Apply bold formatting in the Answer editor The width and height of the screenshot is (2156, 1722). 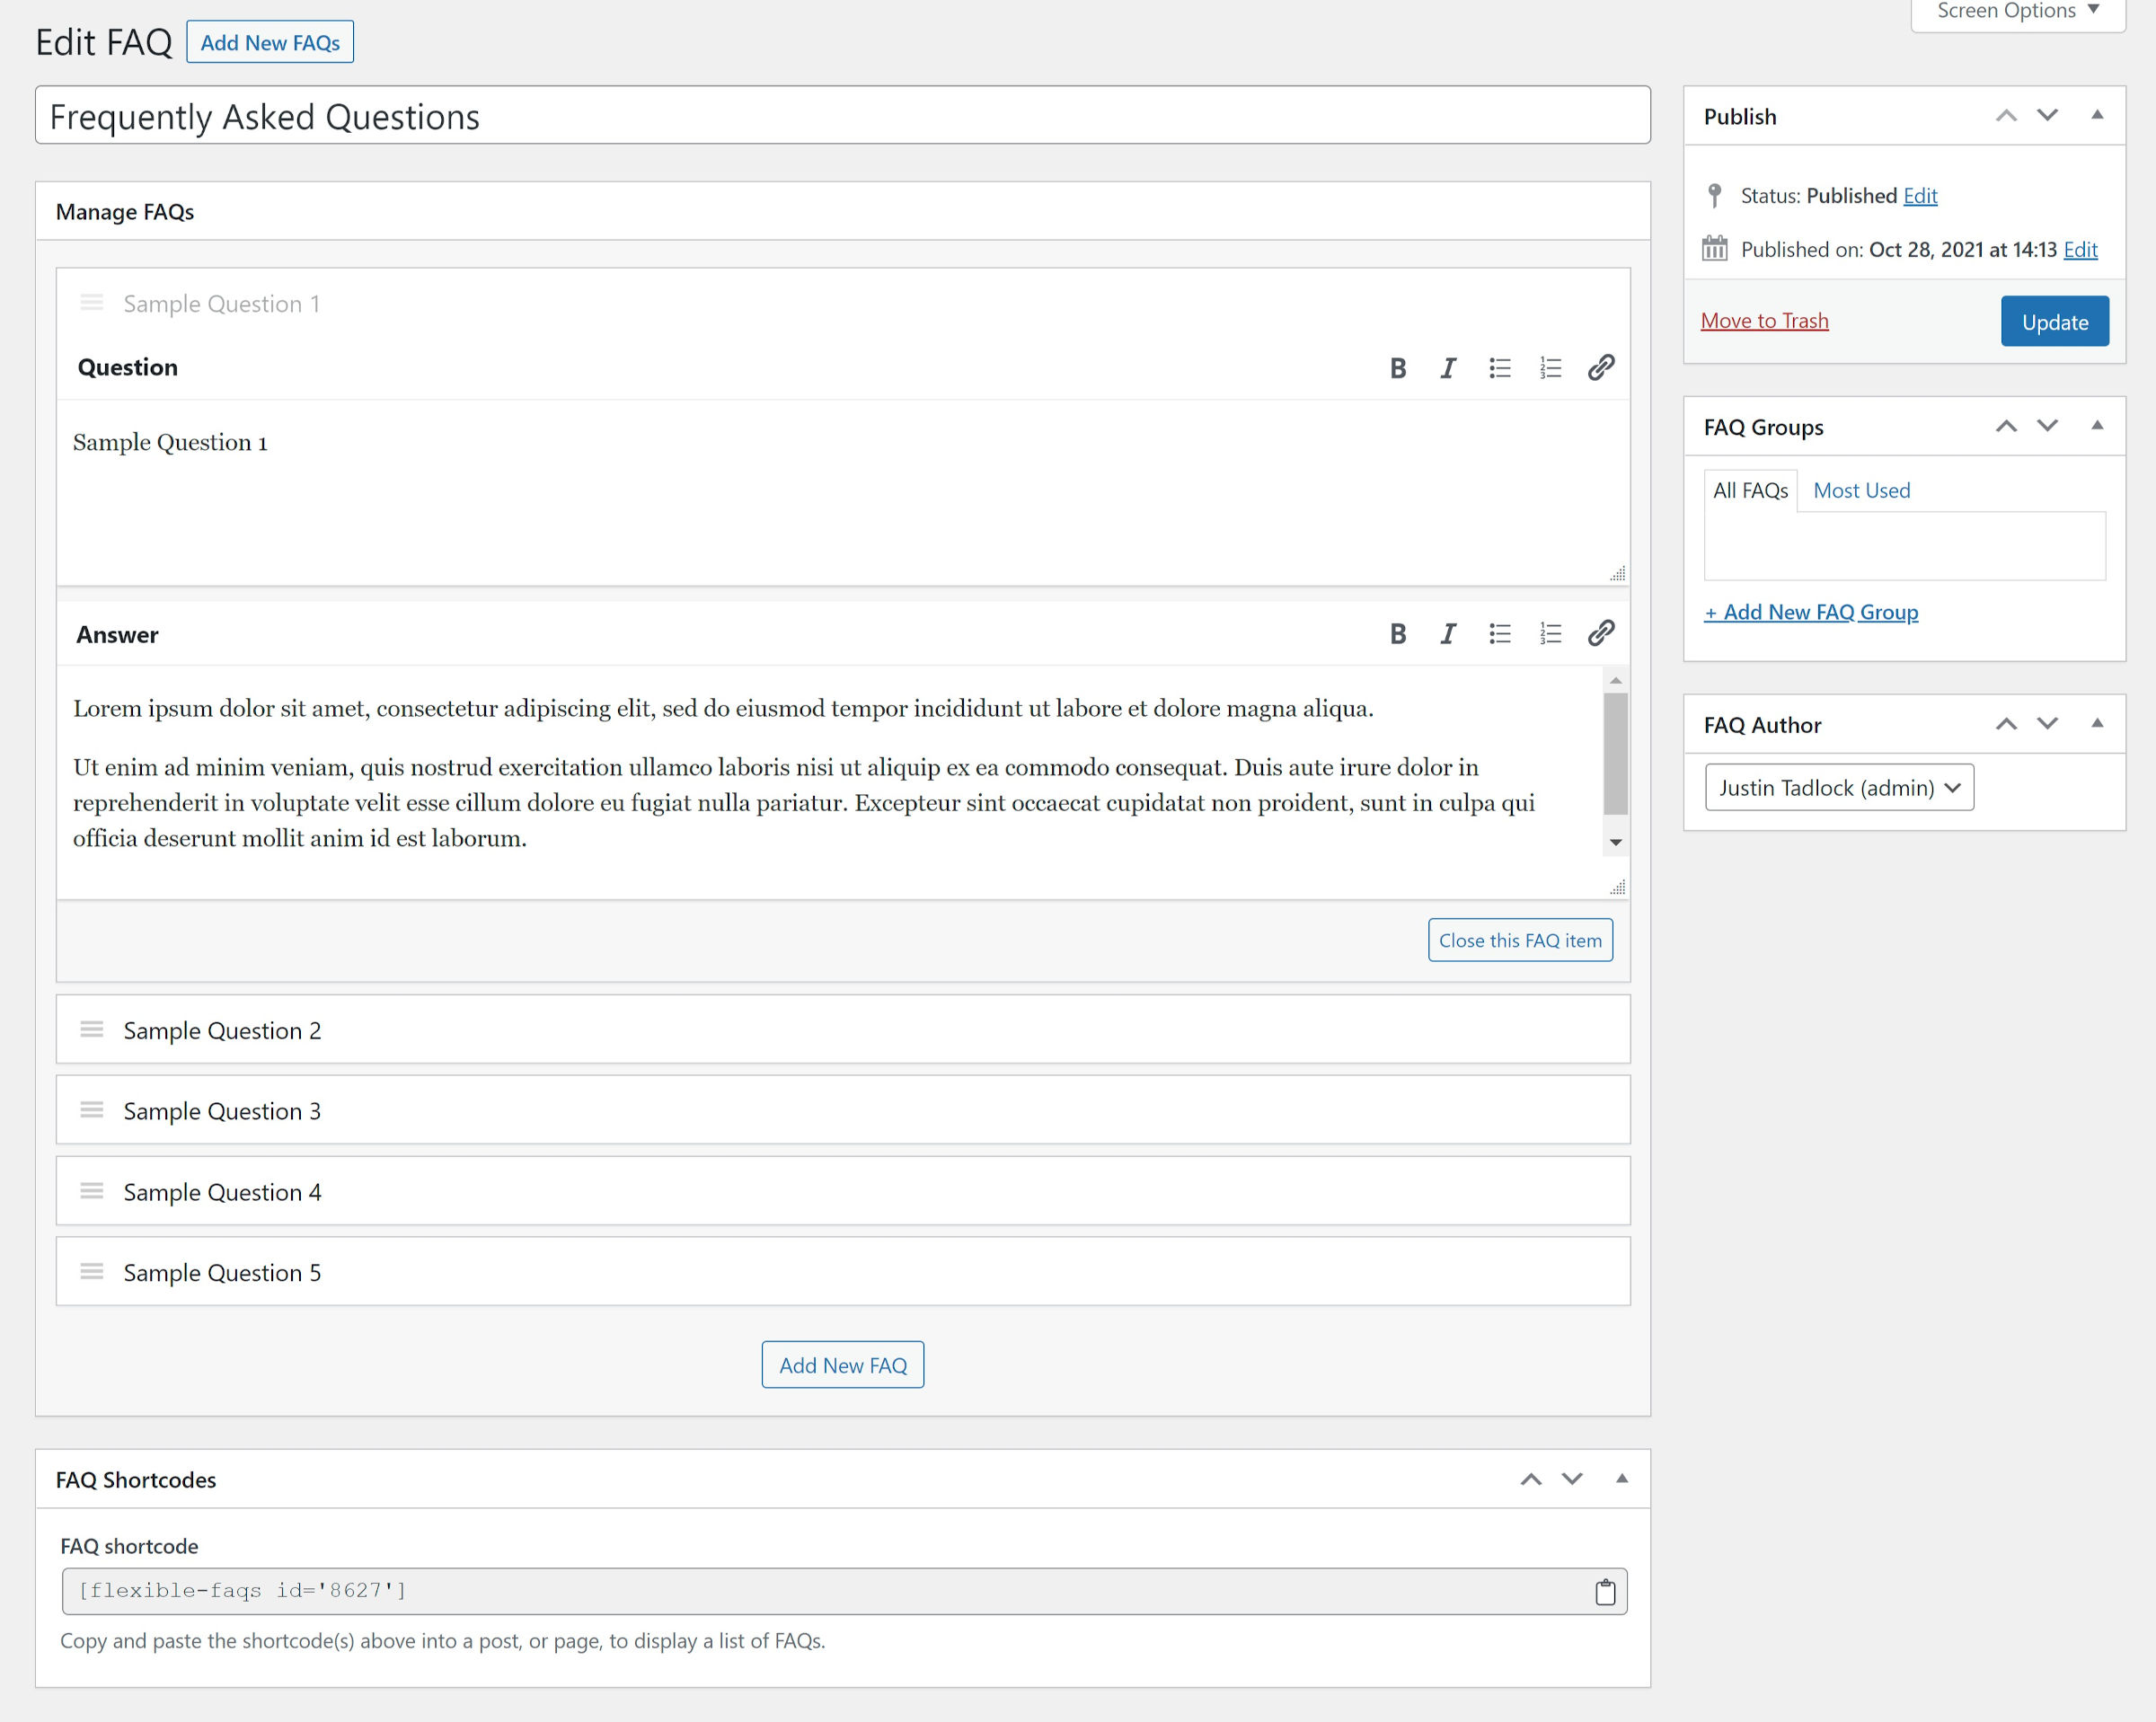point(1397,633)
